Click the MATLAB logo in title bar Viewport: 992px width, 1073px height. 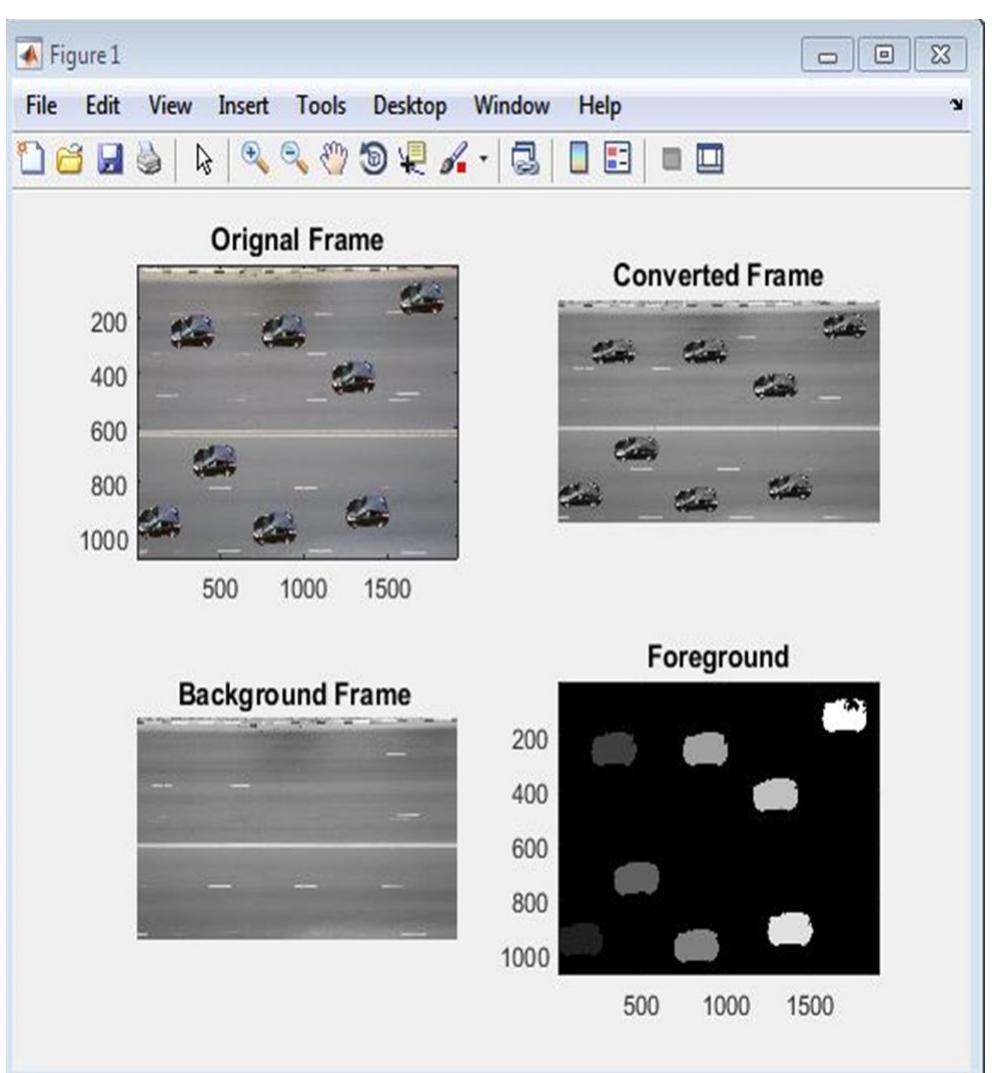pos(29,55)
